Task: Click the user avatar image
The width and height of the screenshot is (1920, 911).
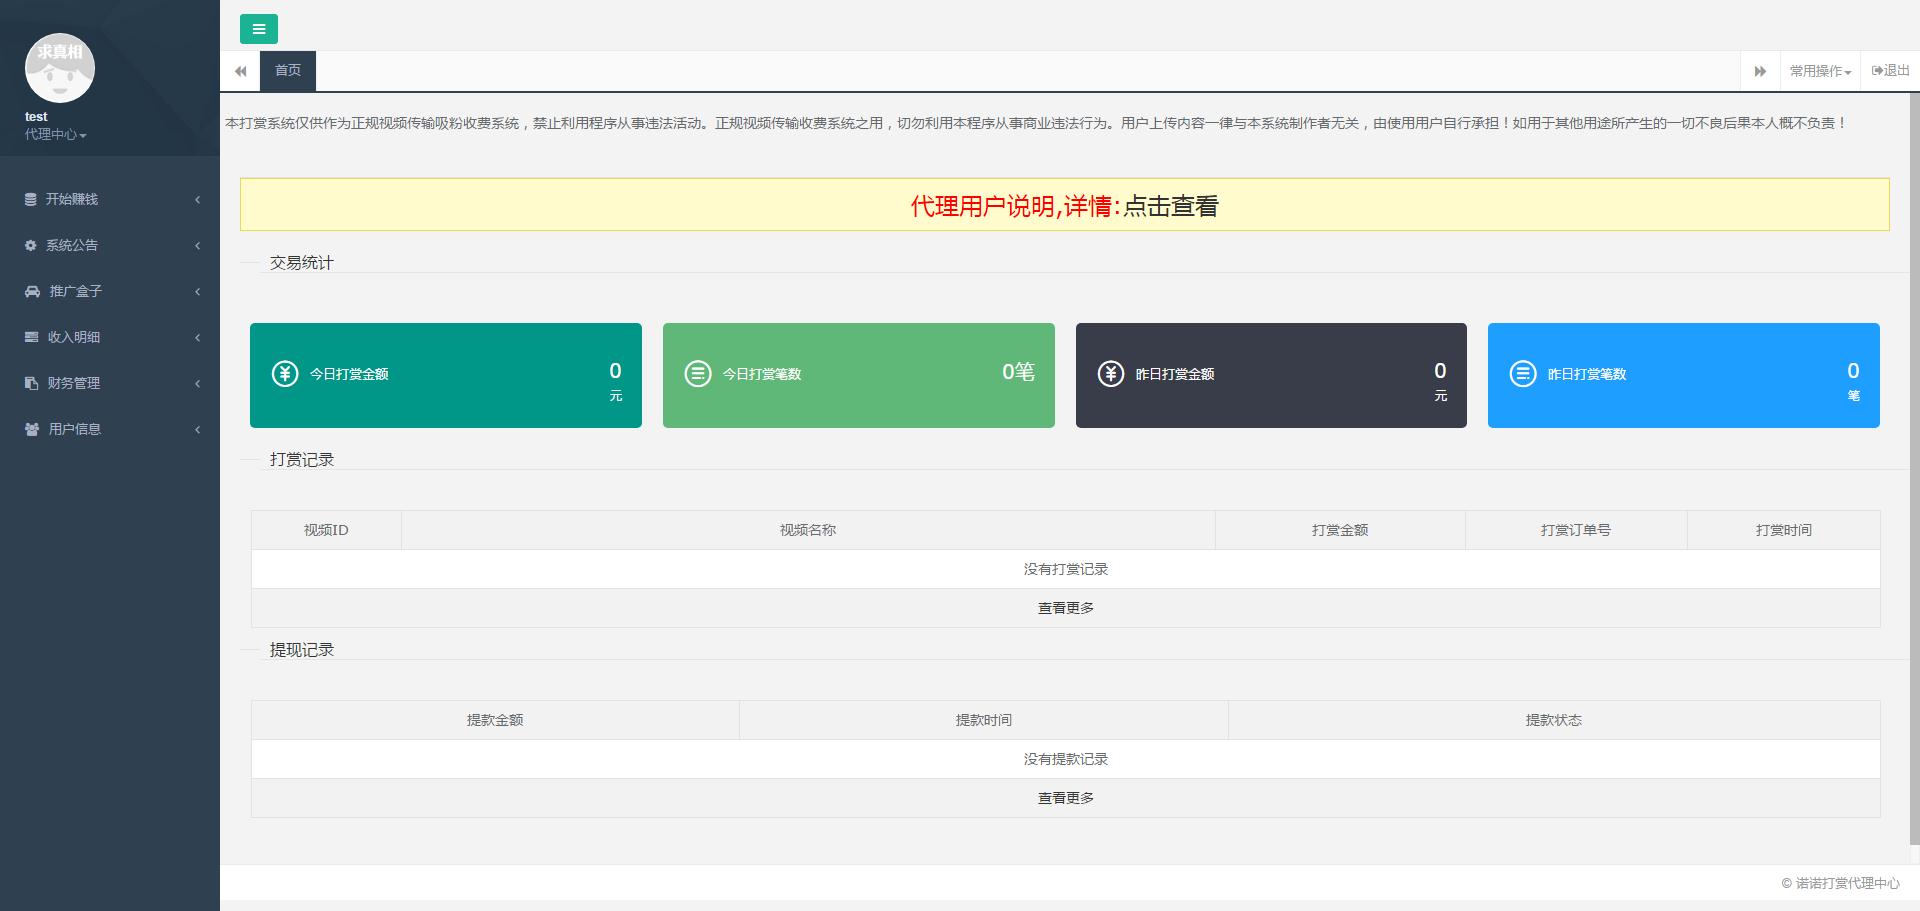Action: (x=60, y=68)
